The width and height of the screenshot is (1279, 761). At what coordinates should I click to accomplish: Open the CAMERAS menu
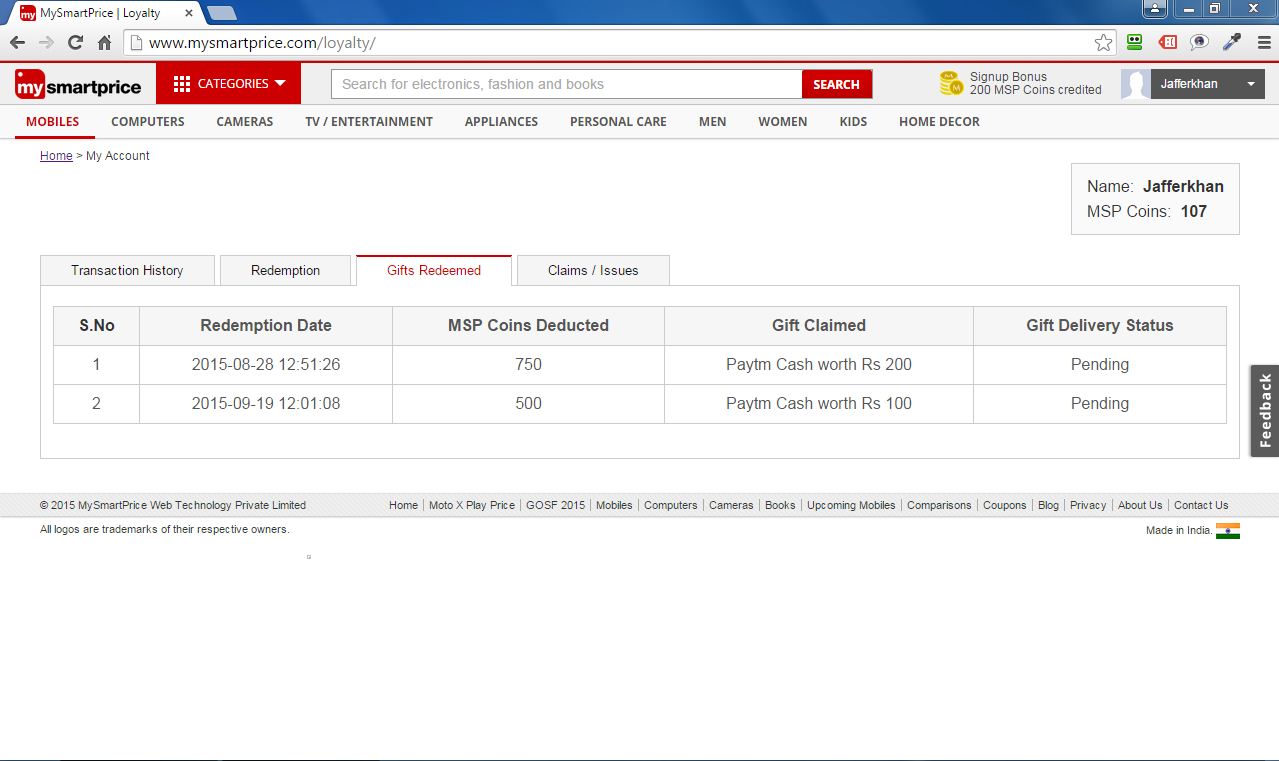coord(245,121)
